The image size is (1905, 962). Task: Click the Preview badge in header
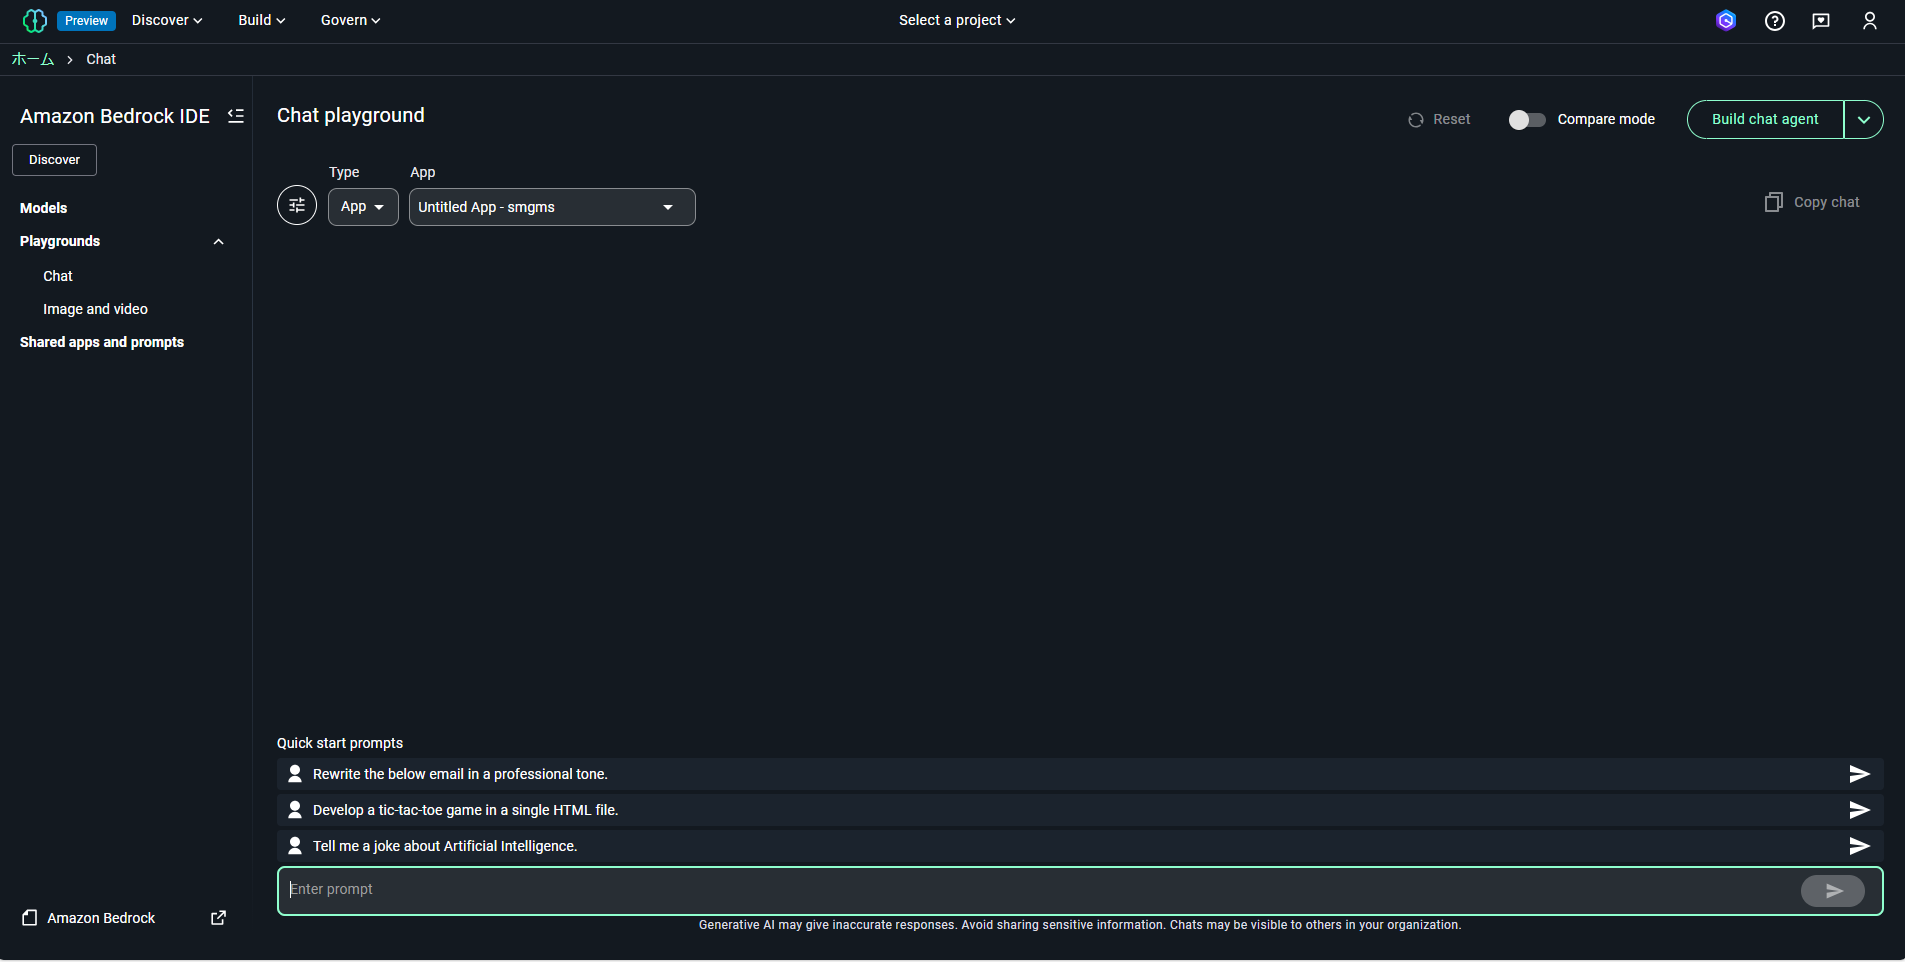pyautogui.click(x=86, y=20)
